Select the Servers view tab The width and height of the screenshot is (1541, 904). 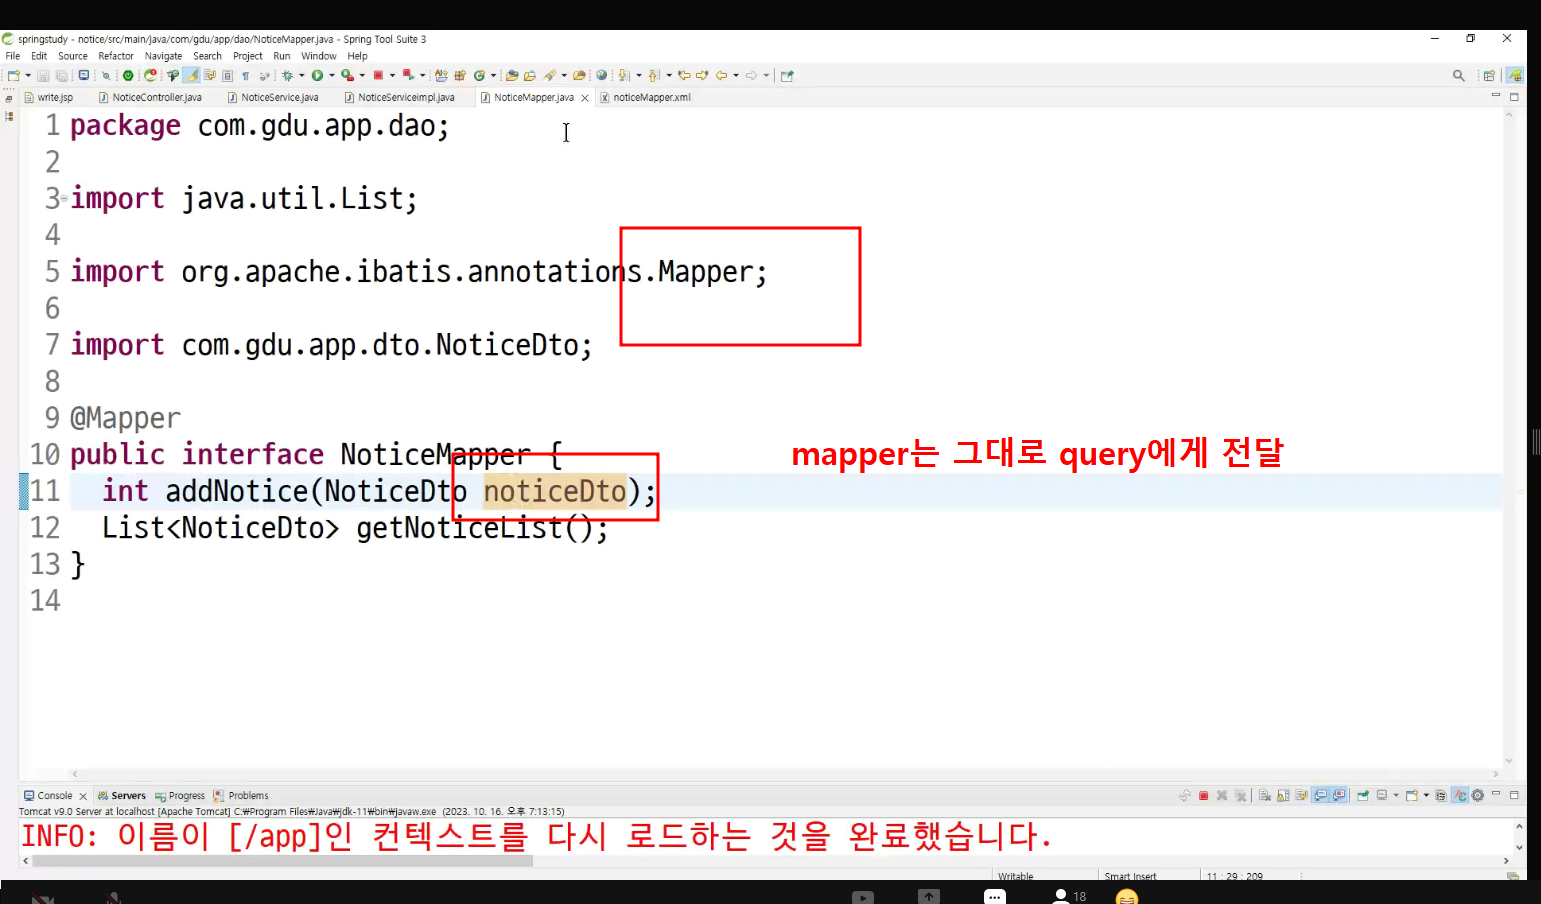click(x=121, y=796)
